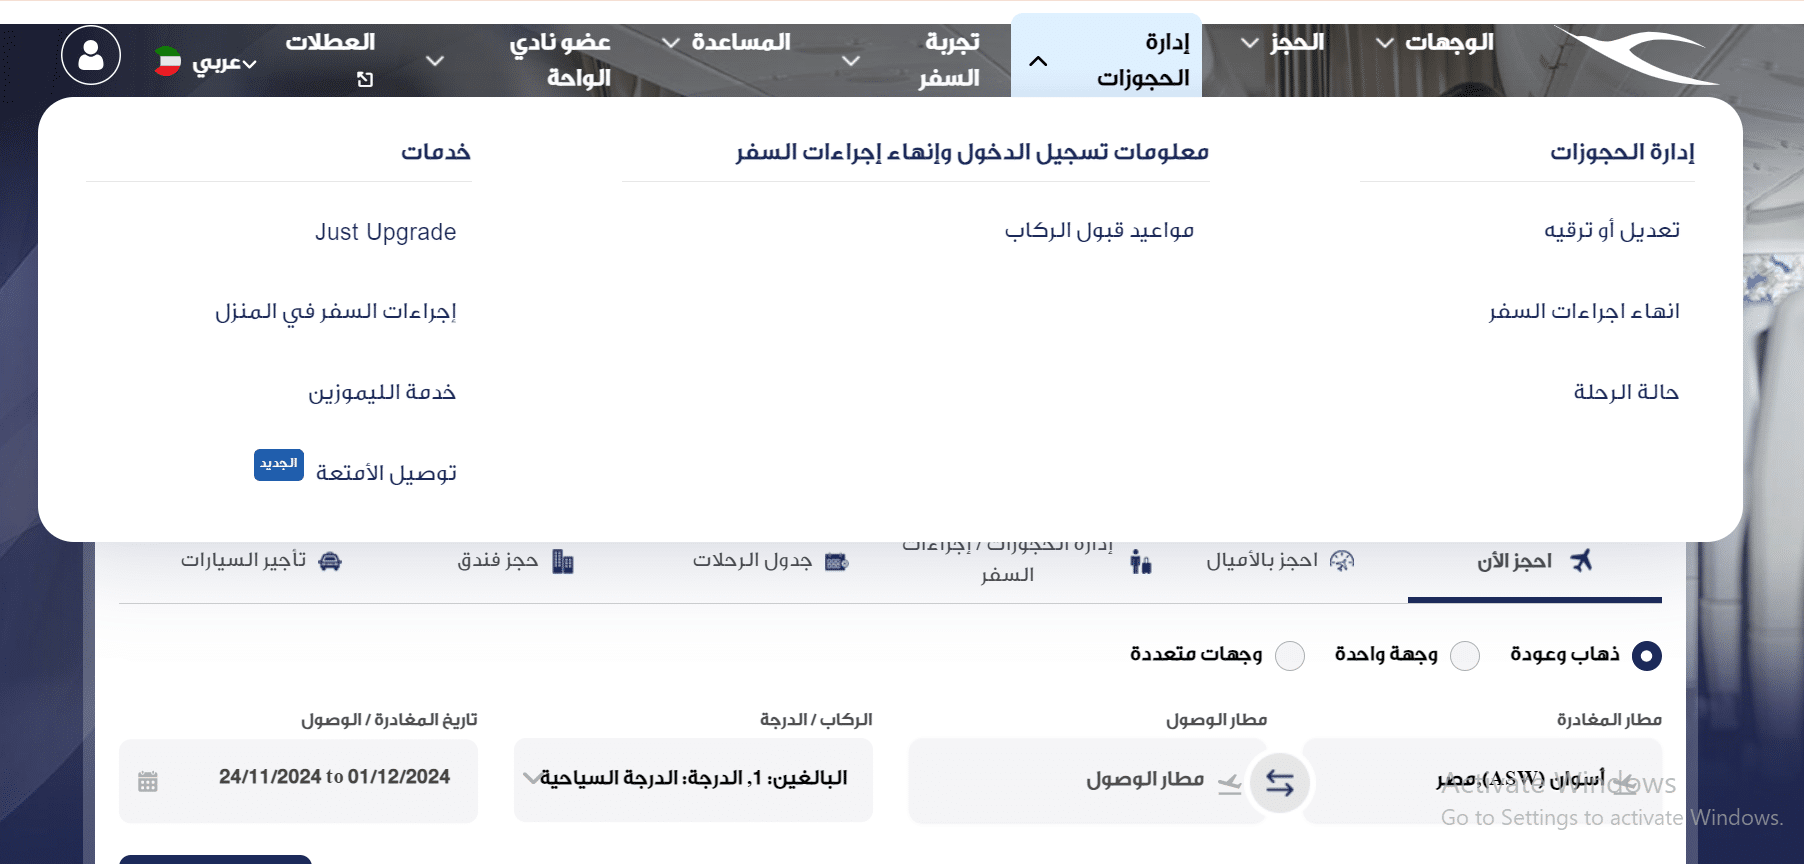Click the خدمات column heading

(x=436, y=152)
